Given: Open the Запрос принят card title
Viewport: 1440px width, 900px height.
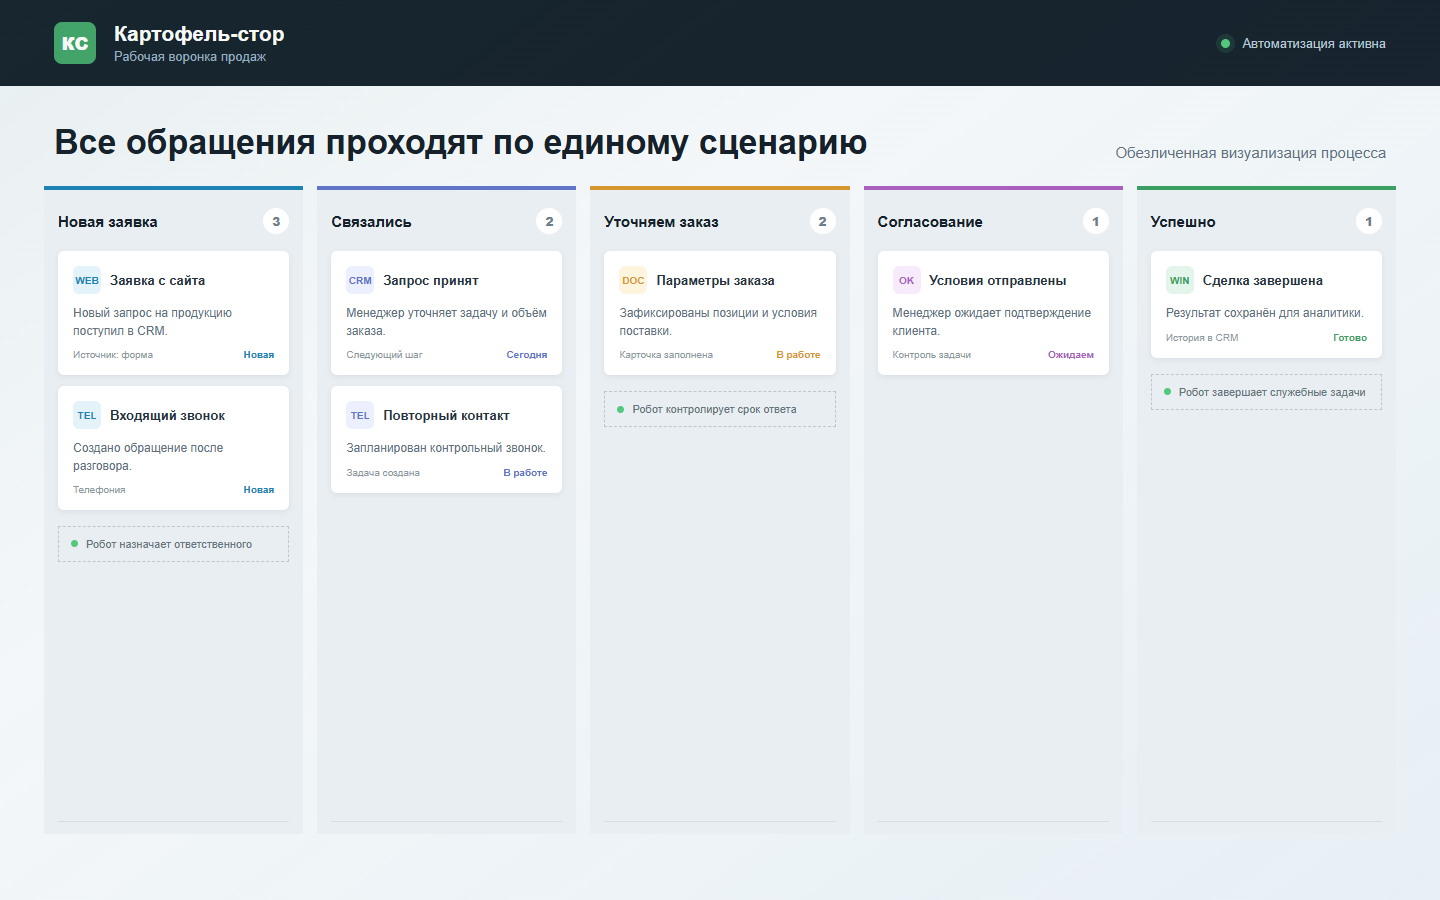Looking at the screenshot, I should click(431, 280).
